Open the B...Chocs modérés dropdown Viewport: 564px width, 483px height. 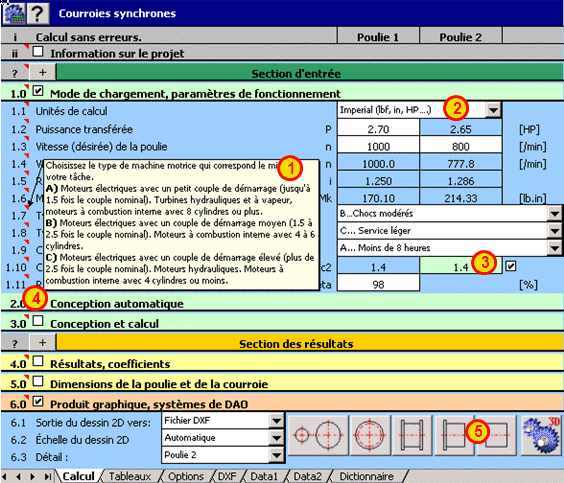pyautogui.click(x=554, y=214)
